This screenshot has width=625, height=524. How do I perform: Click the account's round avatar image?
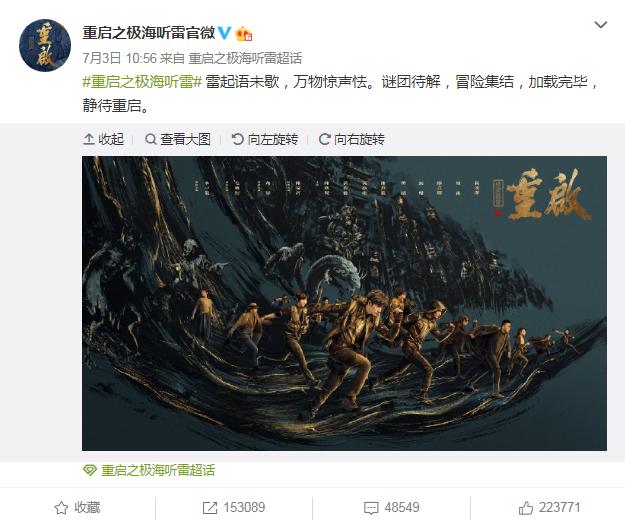tap(45, 45)
